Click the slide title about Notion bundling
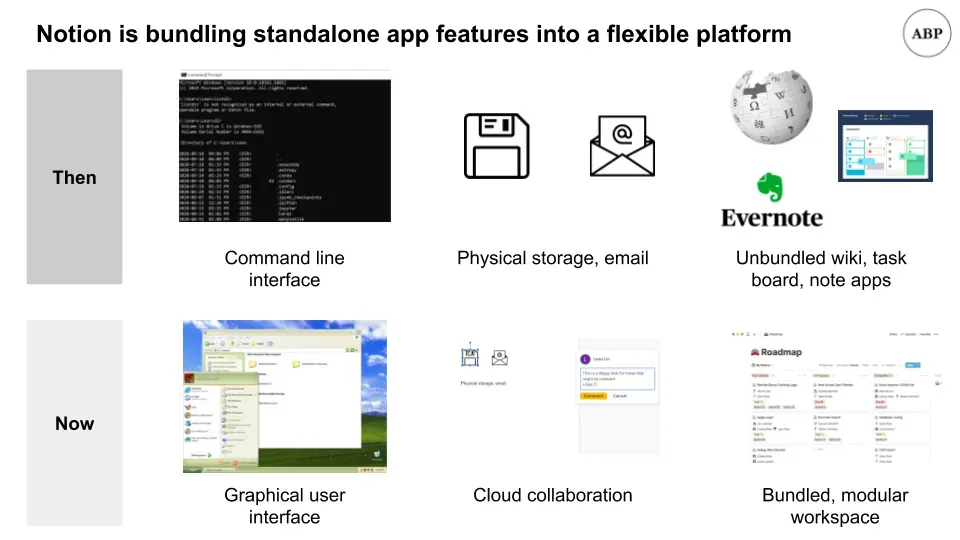The image size is (960, 540). pos(413,35)
